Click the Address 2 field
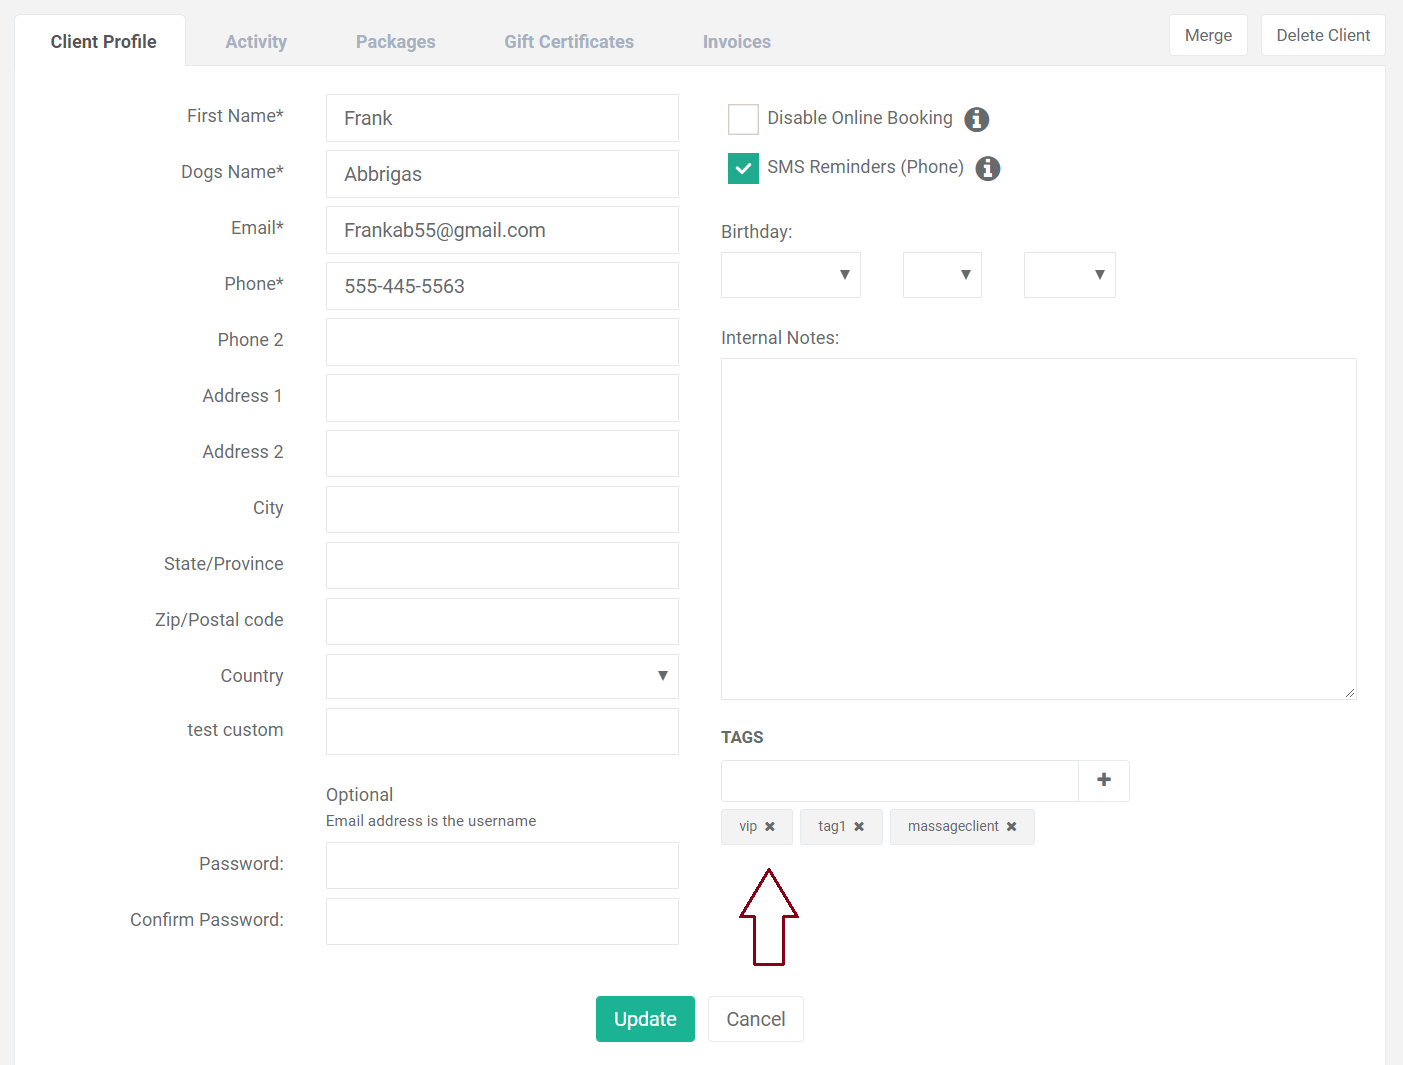1403x1065 pixels. [502, 453]
